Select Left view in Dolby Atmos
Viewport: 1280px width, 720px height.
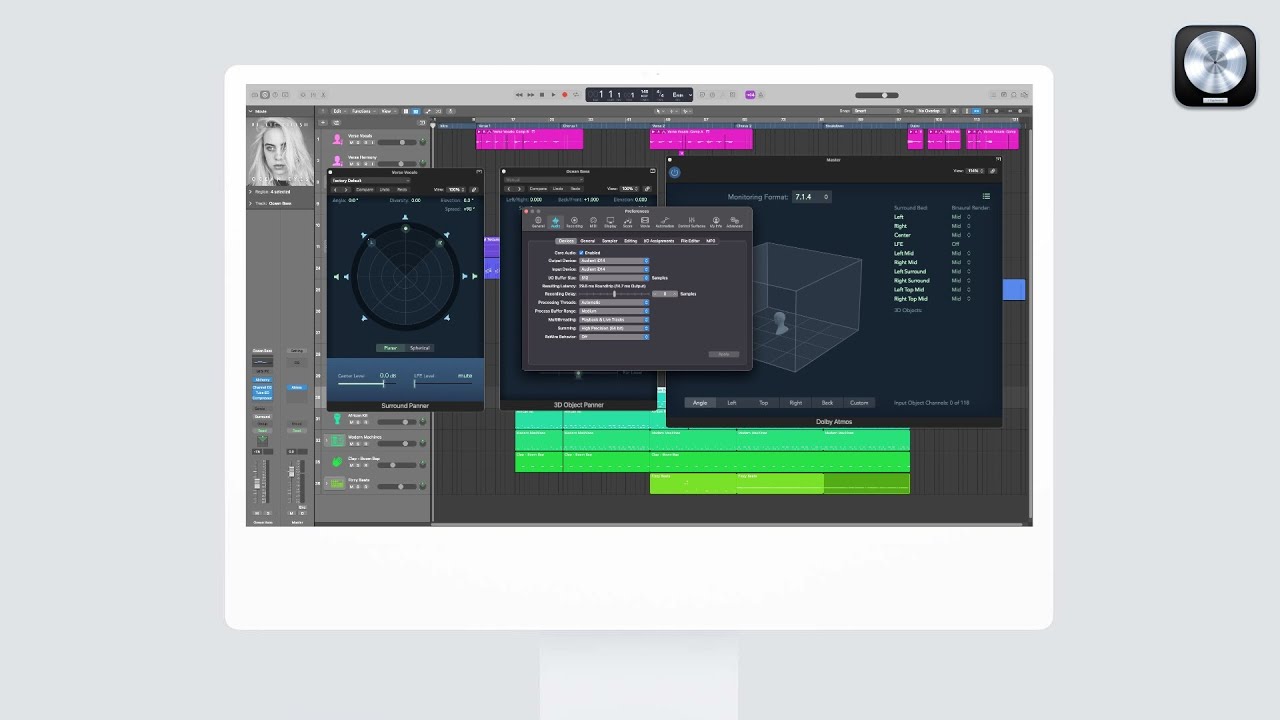click(732, 403)
